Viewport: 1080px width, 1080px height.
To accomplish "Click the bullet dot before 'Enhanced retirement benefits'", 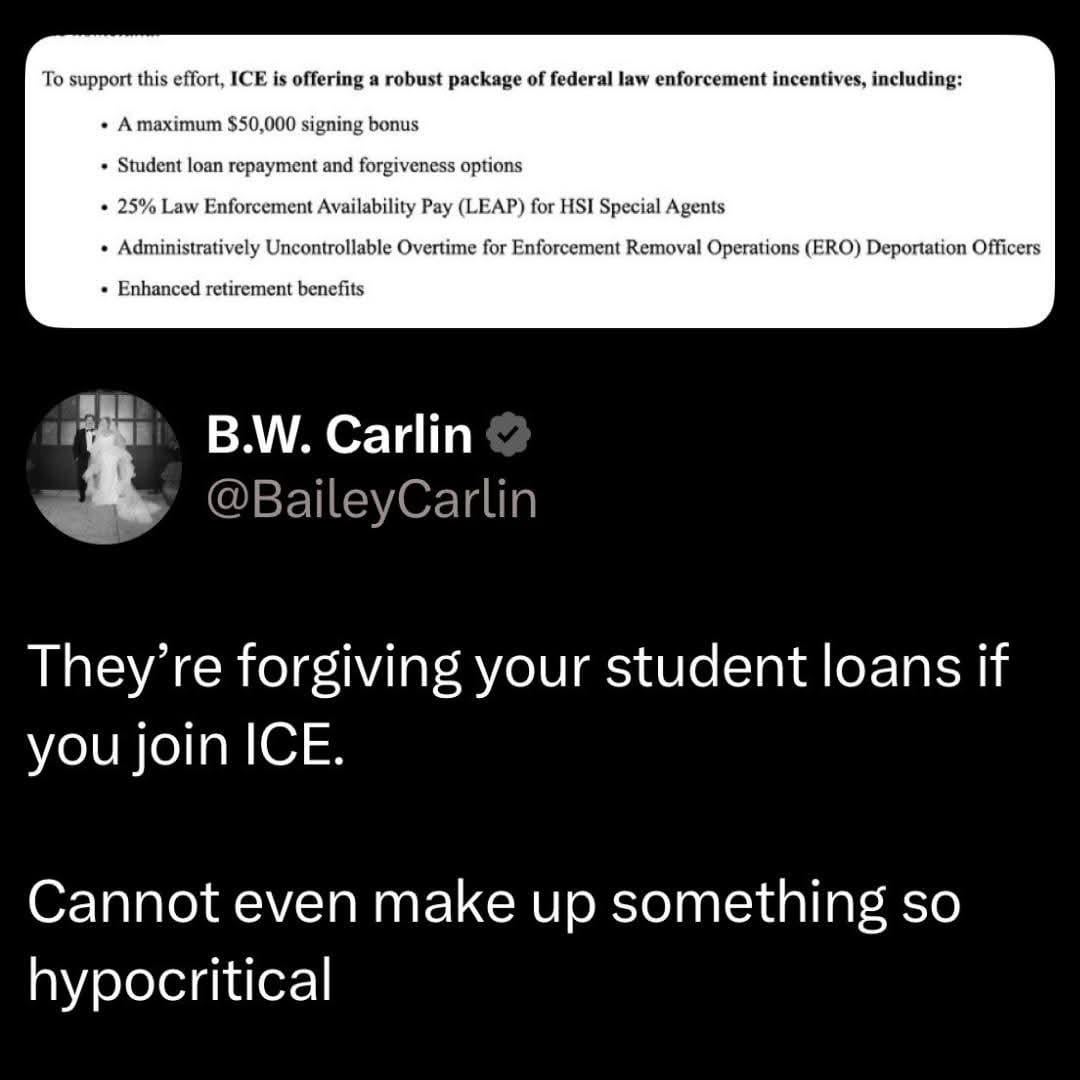I will pyautogui.click(x=103, y=290).
